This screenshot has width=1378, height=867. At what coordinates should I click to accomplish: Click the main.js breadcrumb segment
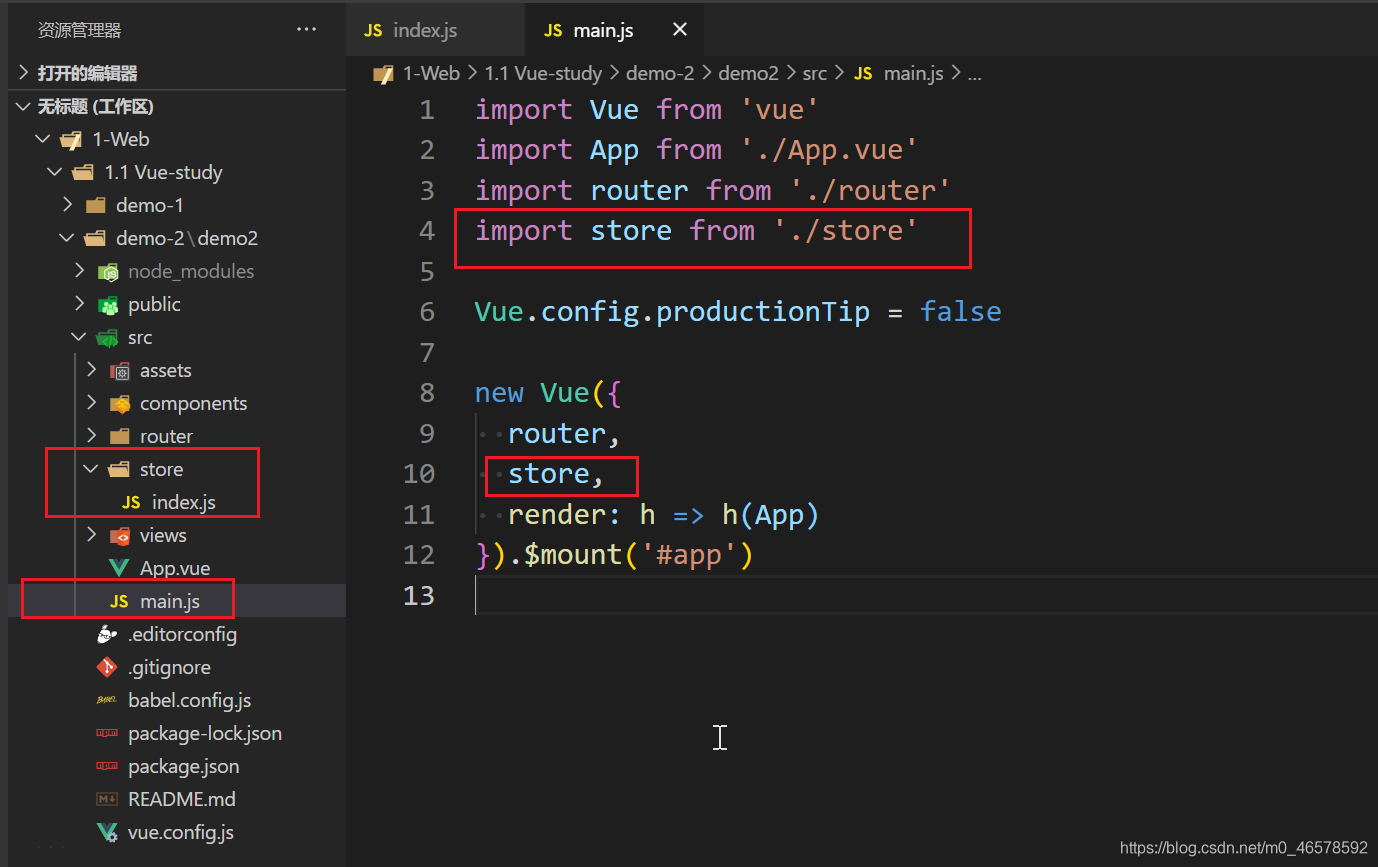pyautogui.click(x=914, y=73)
